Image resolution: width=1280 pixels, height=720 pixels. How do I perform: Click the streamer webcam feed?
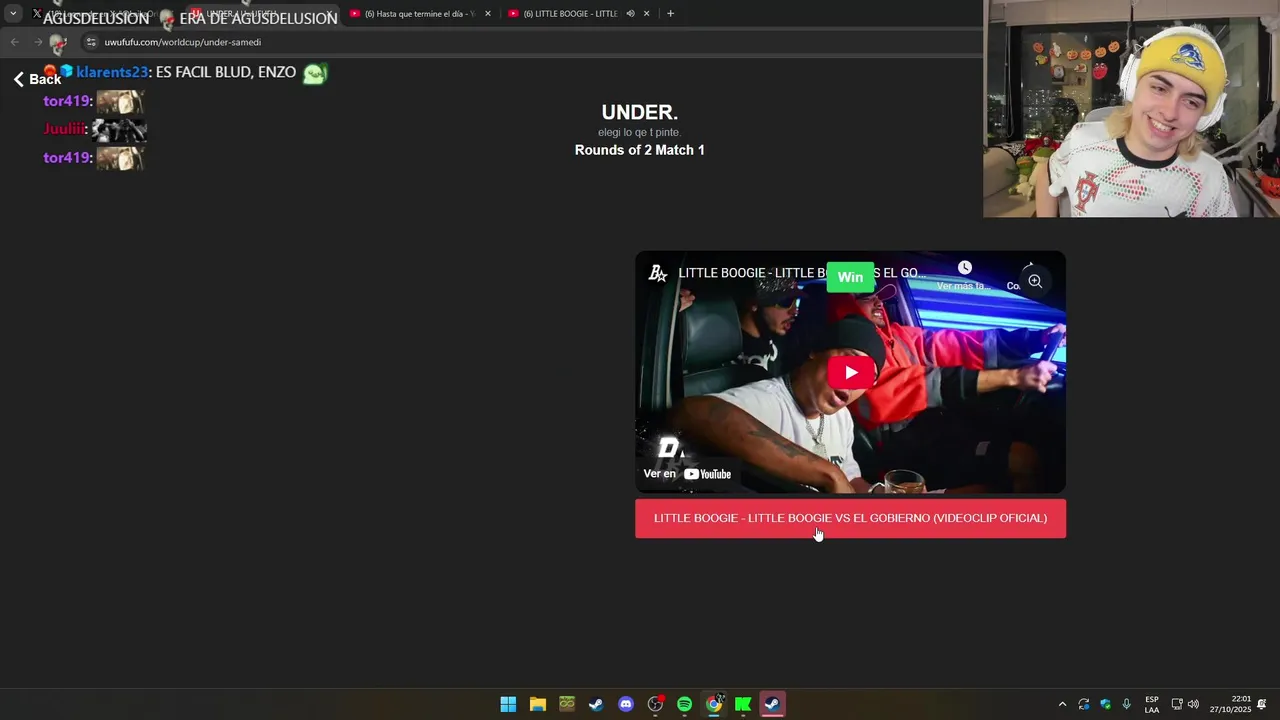pyautogui.click(x=1131, y=109)
